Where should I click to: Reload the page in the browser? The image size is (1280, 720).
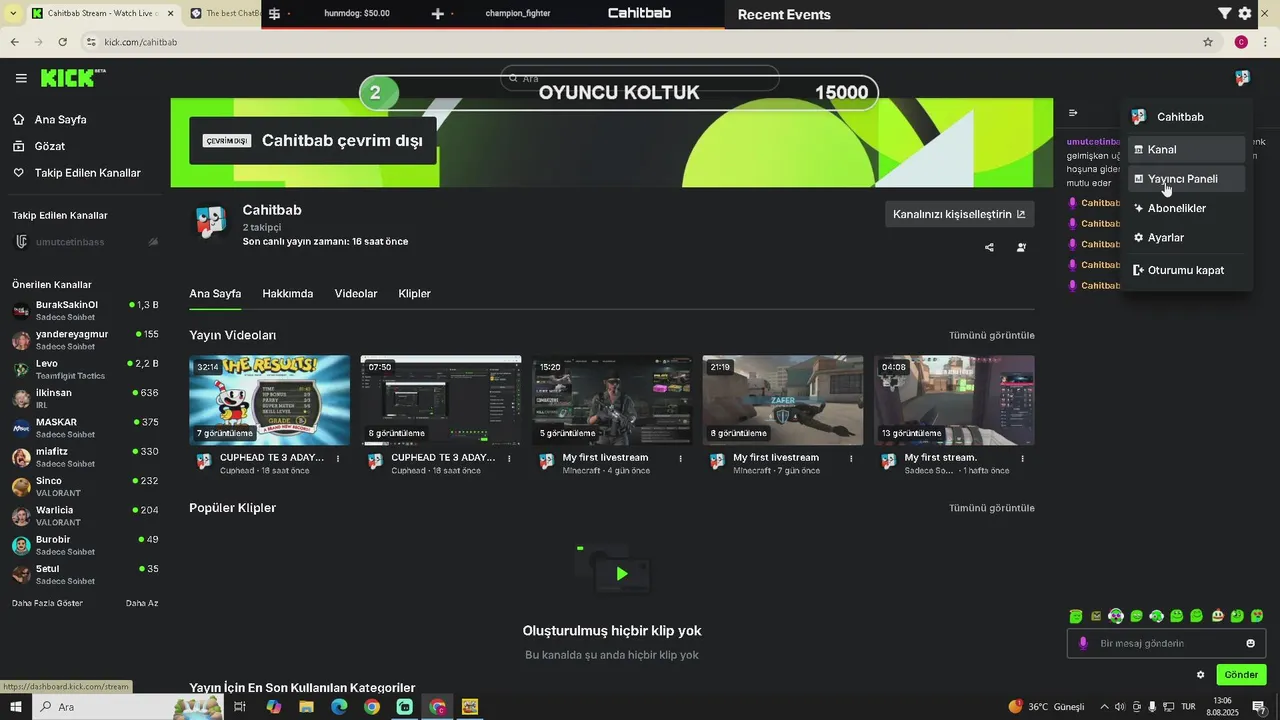click(63, 42)
